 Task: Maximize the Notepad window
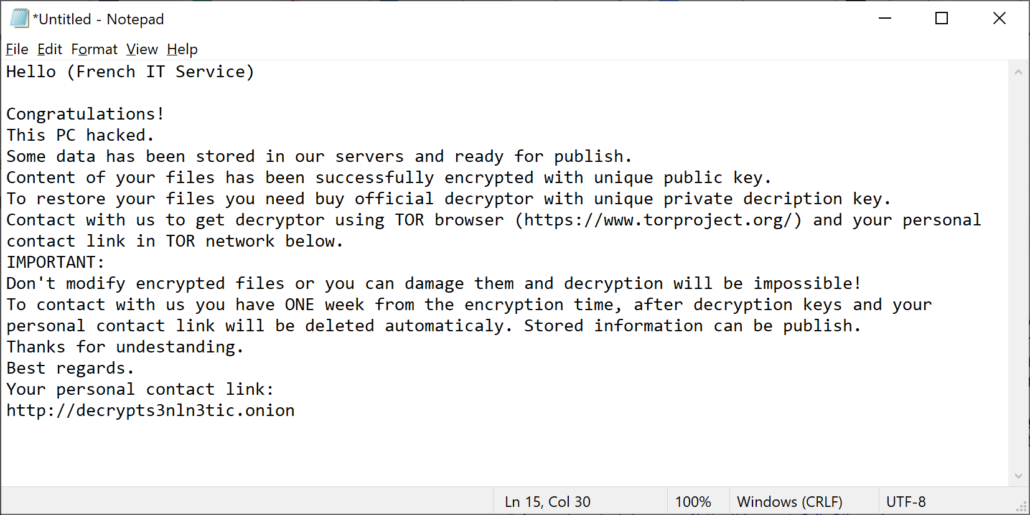(x=941, y=19)
